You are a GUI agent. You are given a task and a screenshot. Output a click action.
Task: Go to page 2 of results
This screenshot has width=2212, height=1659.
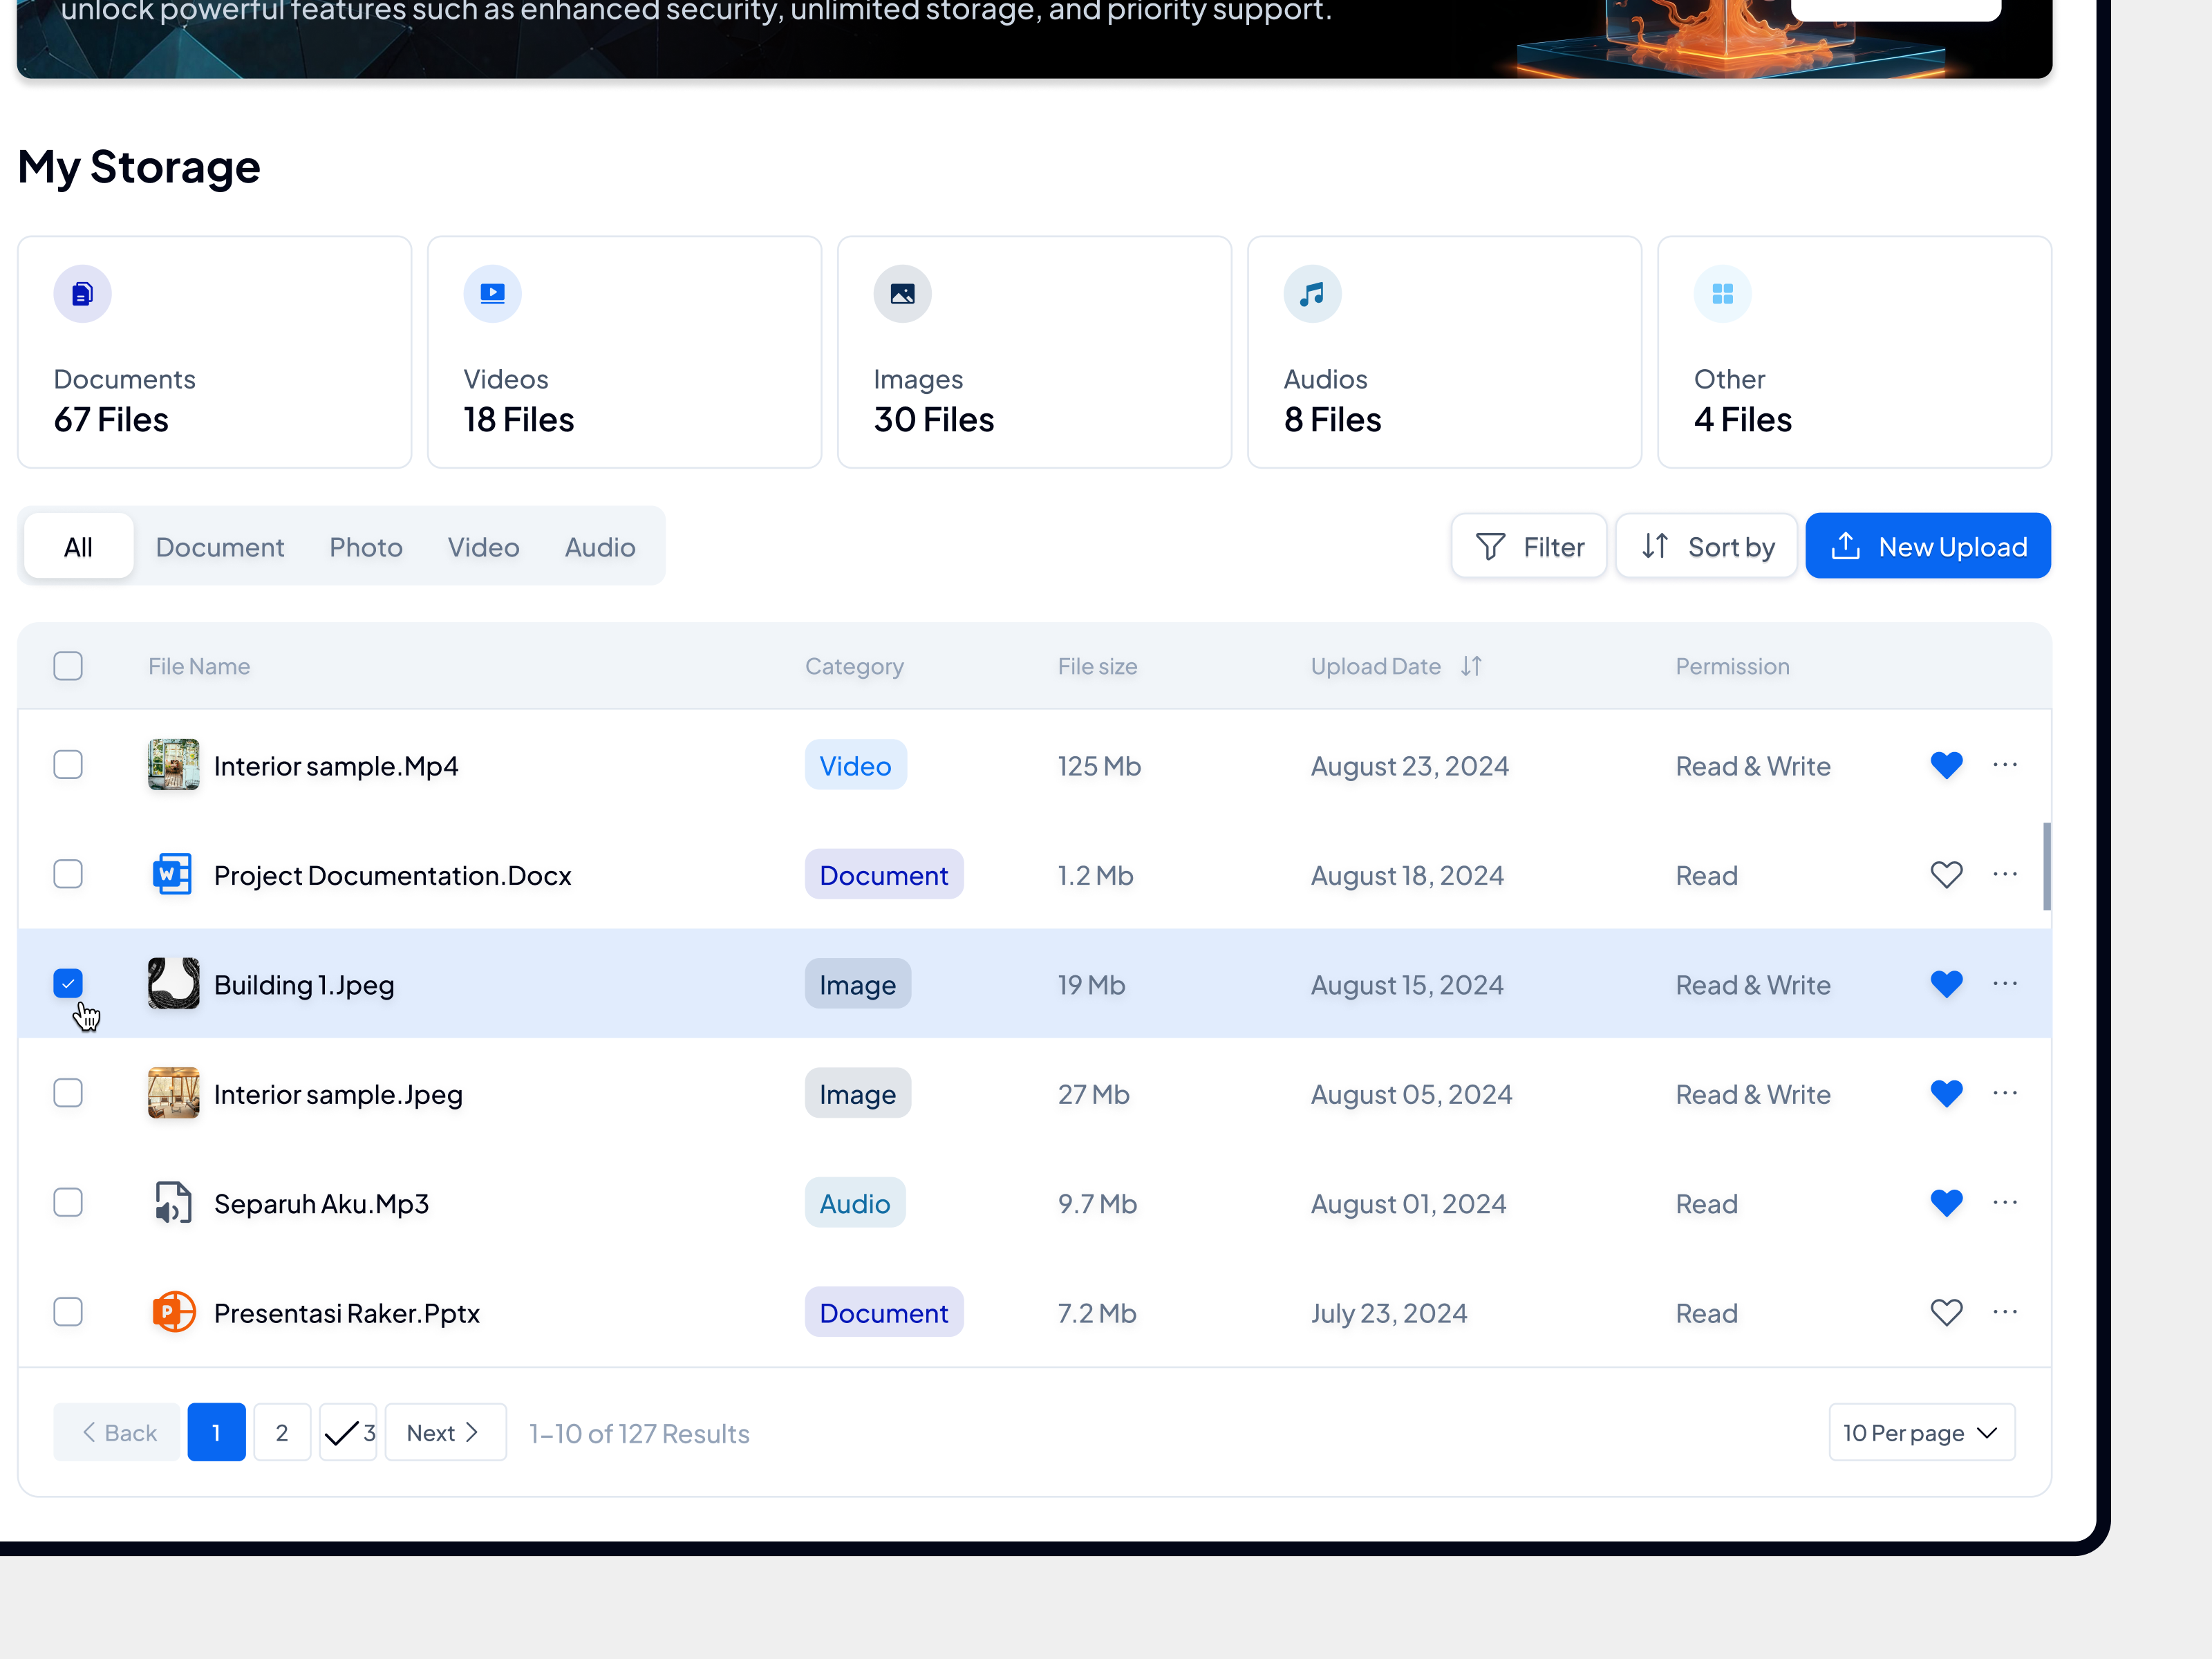click(282, 1432)
